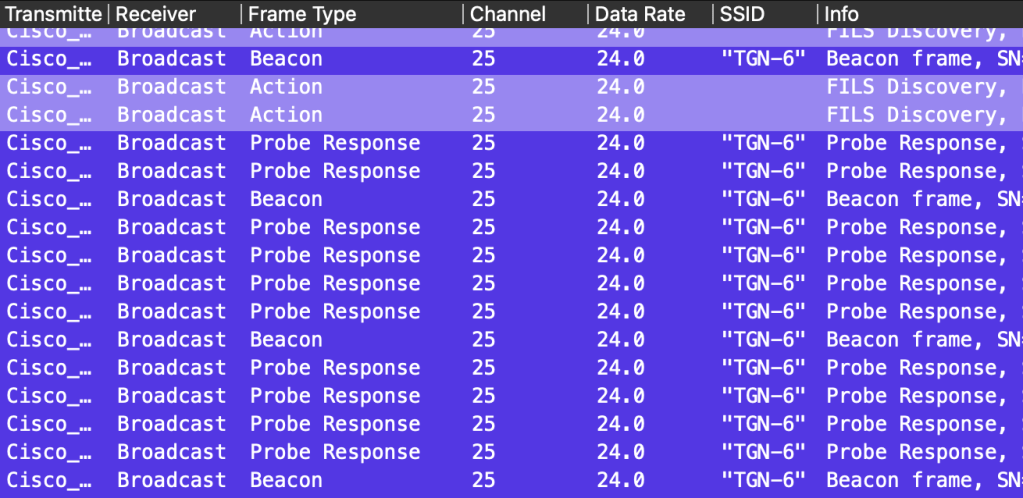Sort by the Transmitter column header

coord(54,14)
